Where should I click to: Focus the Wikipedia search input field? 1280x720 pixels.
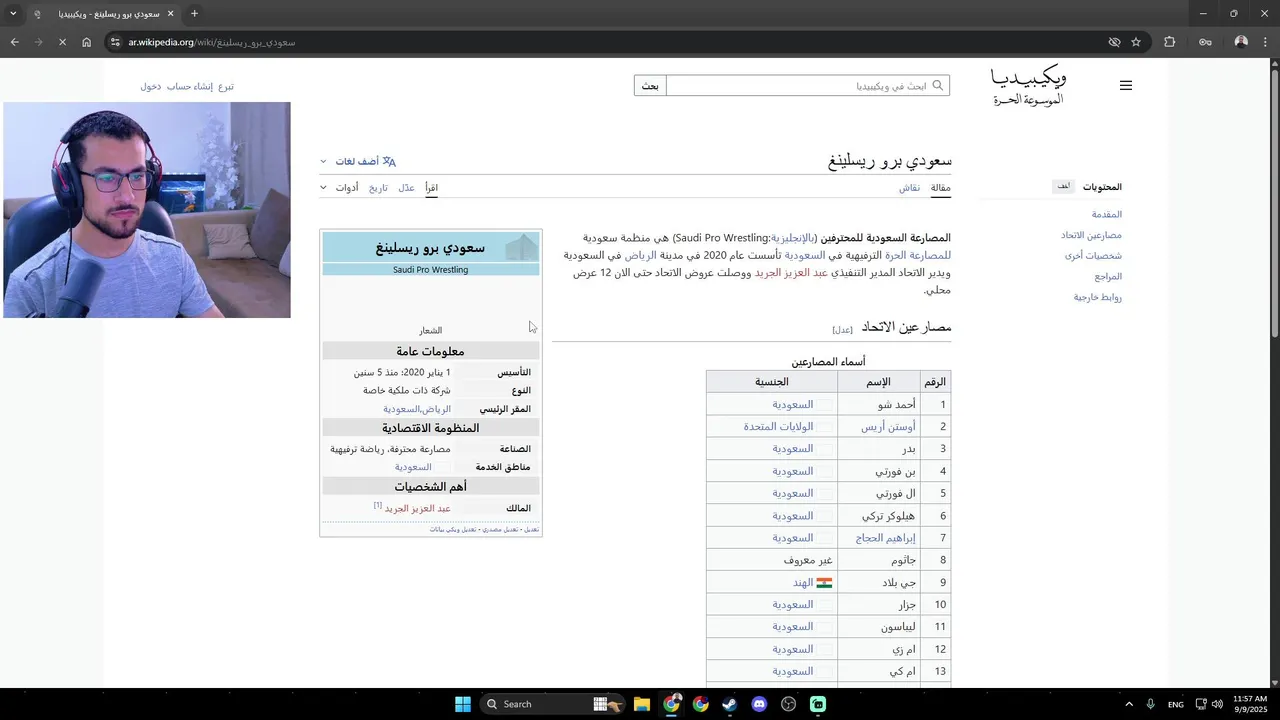click(808, 86)
